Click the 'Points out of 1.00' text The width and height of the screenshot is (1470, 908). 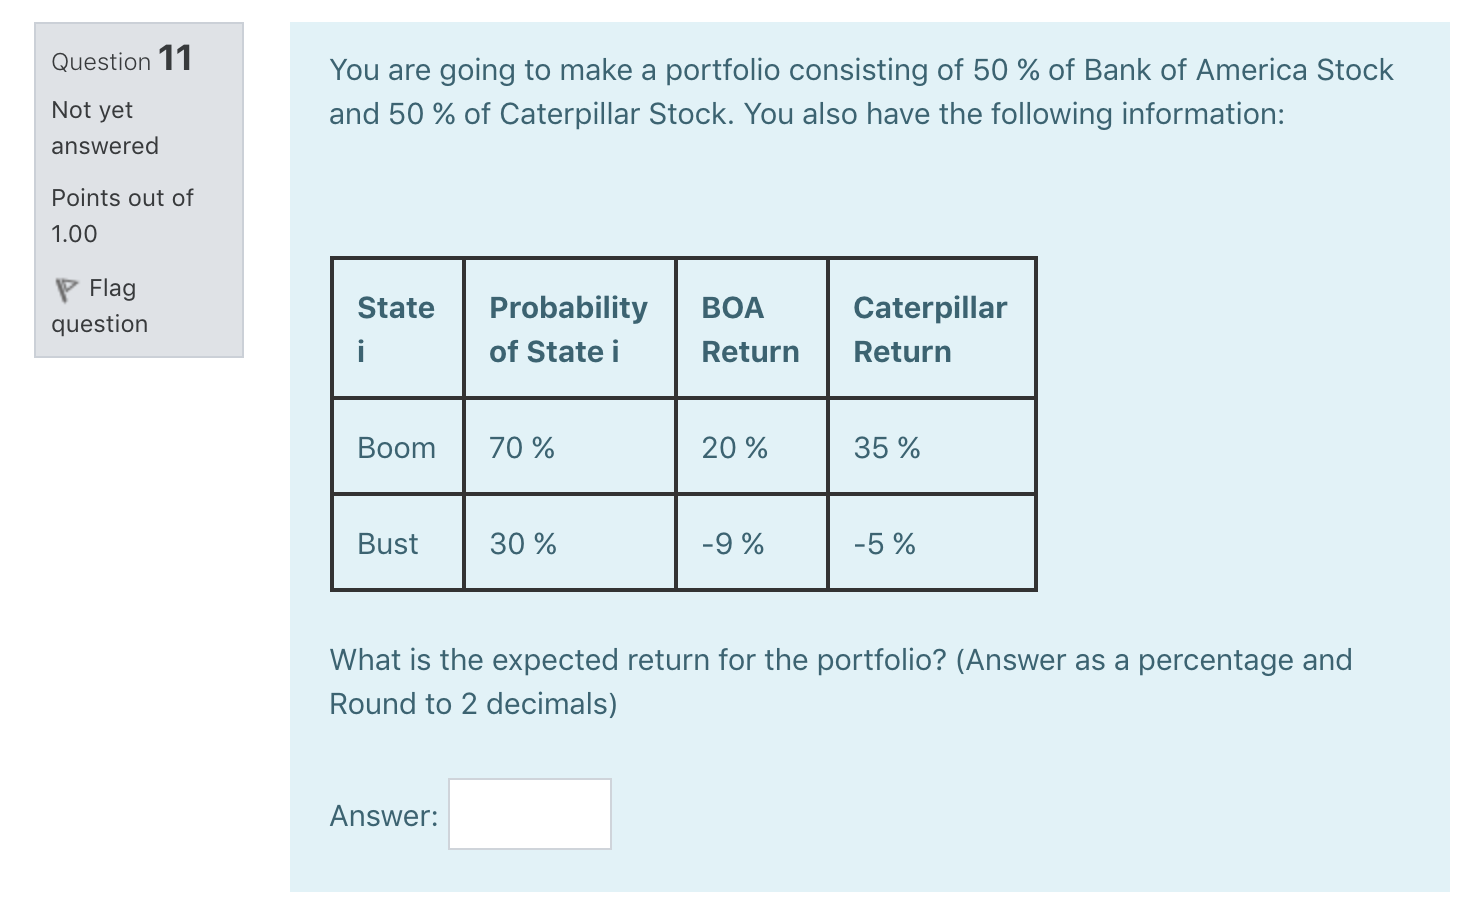[x=122, y=215]
